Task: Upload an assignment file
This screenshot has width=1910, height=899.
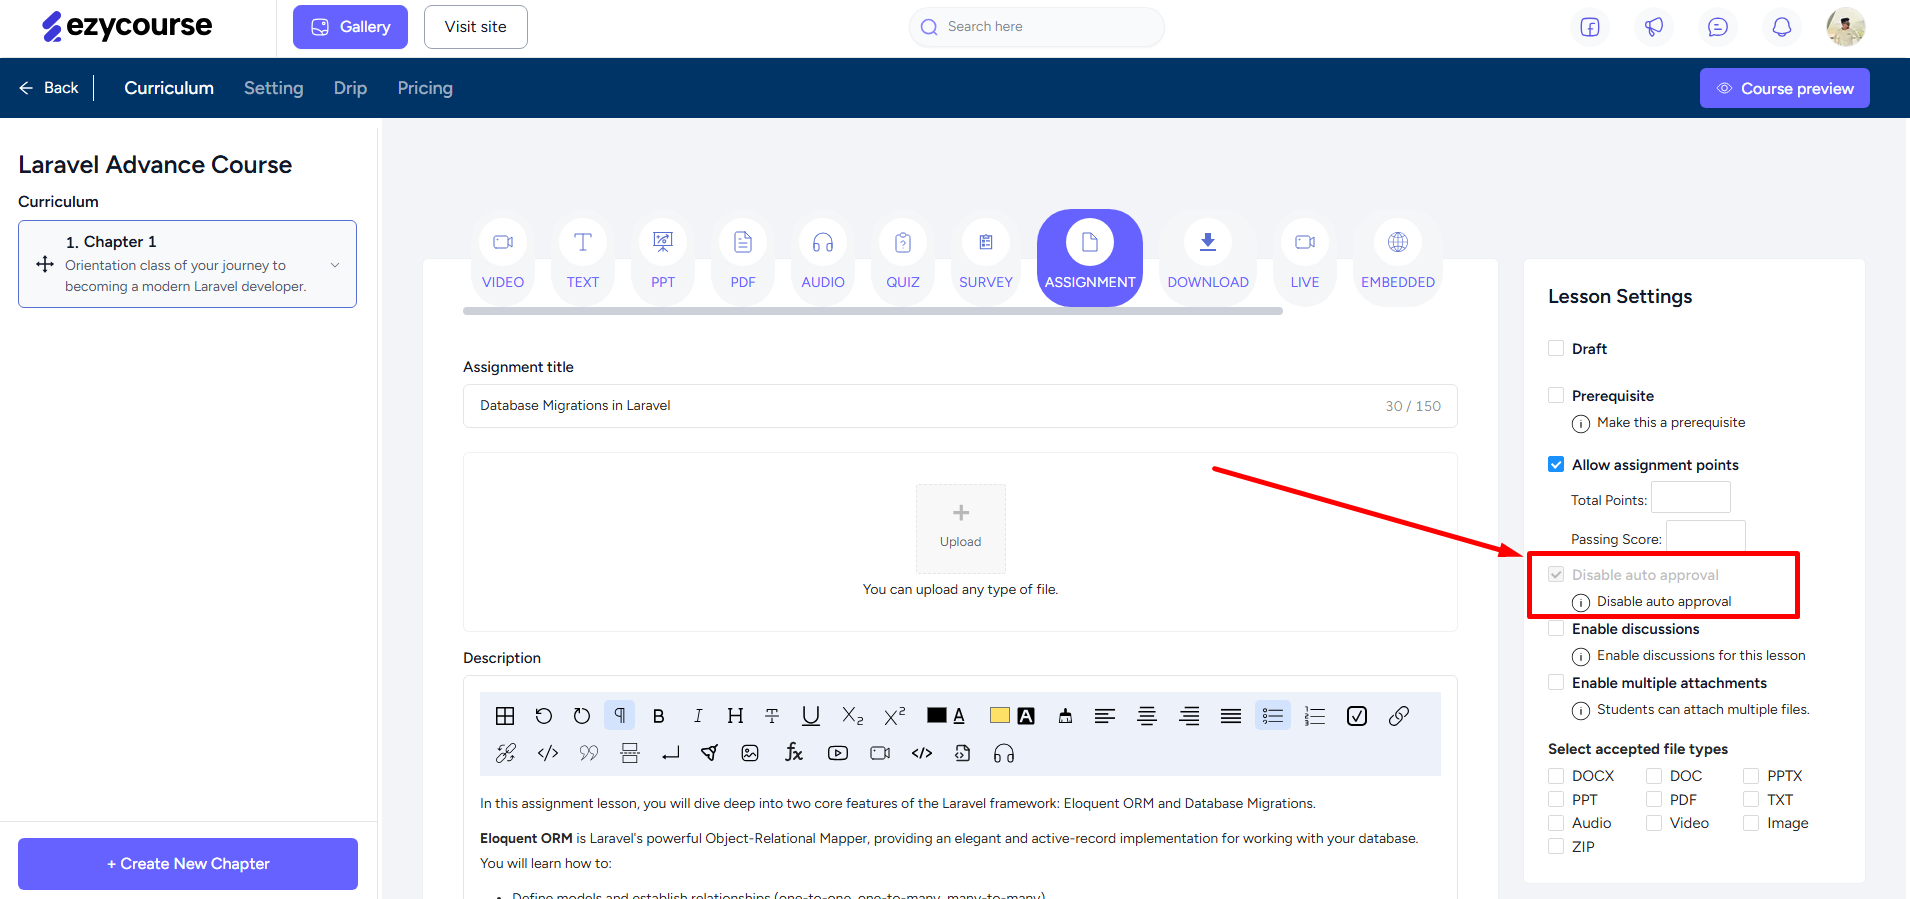Action: click(961, 528)
